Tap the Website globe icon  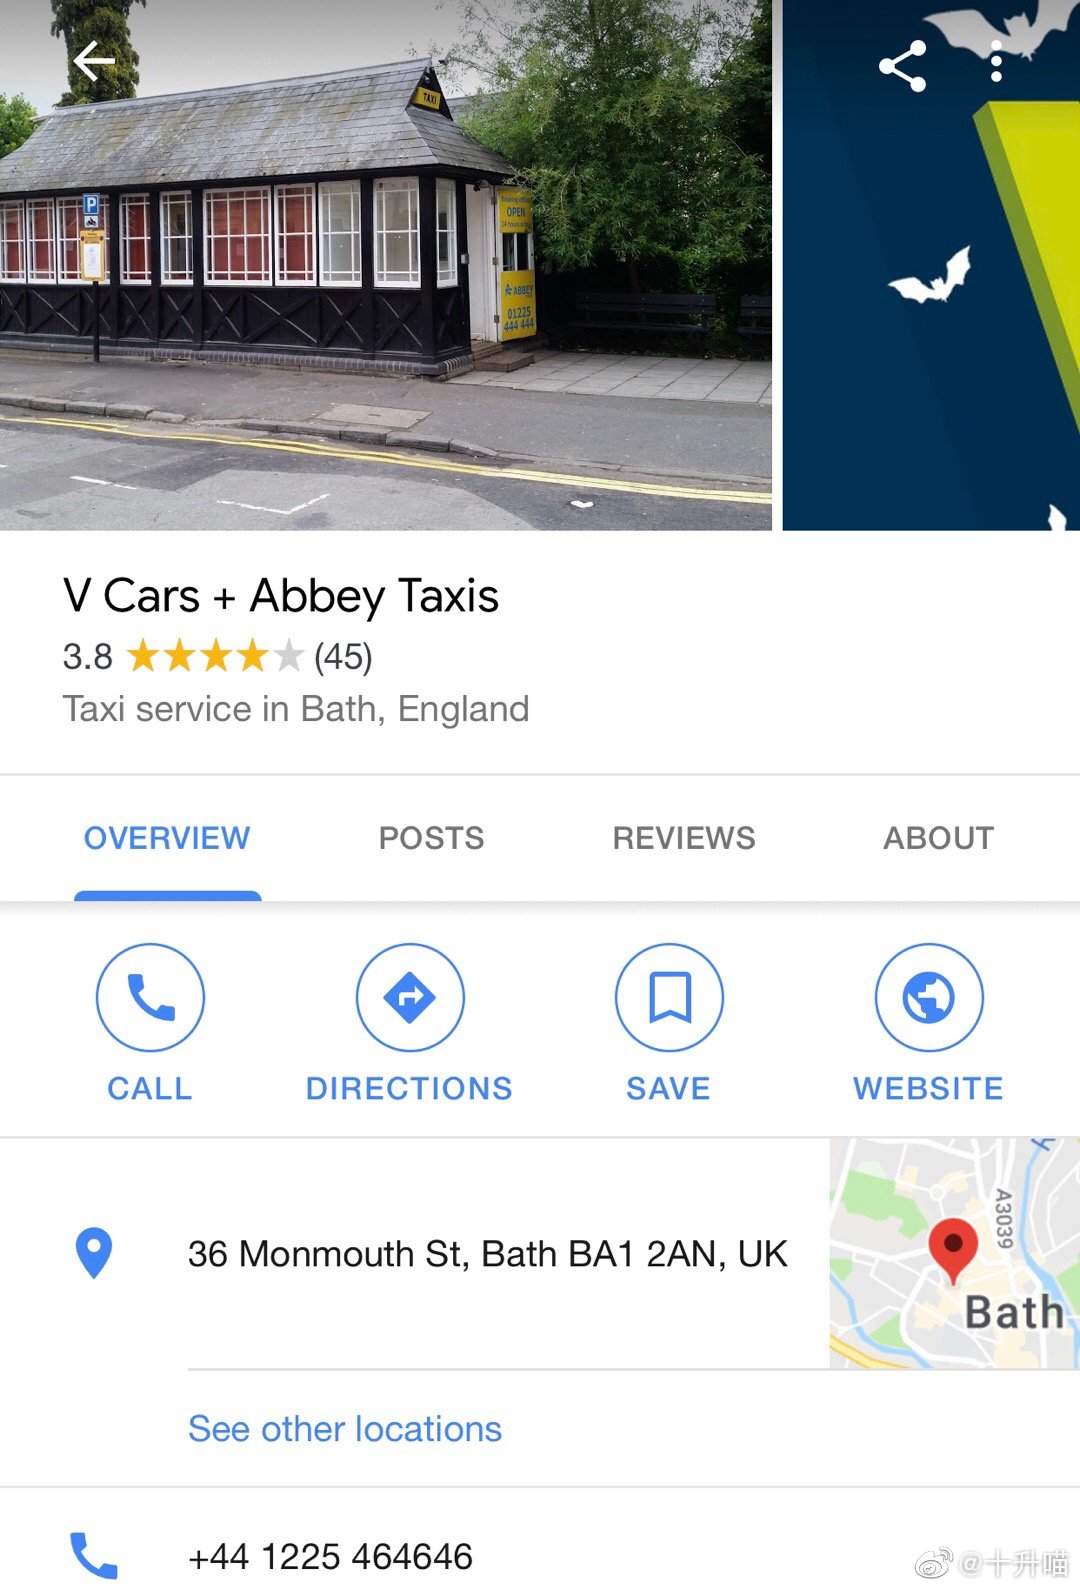click(929, 997)
